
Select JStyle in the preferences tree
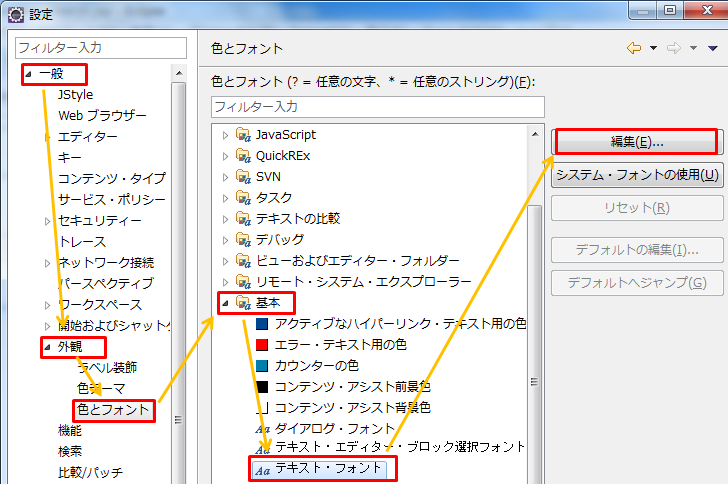click(x=75, y=95)
